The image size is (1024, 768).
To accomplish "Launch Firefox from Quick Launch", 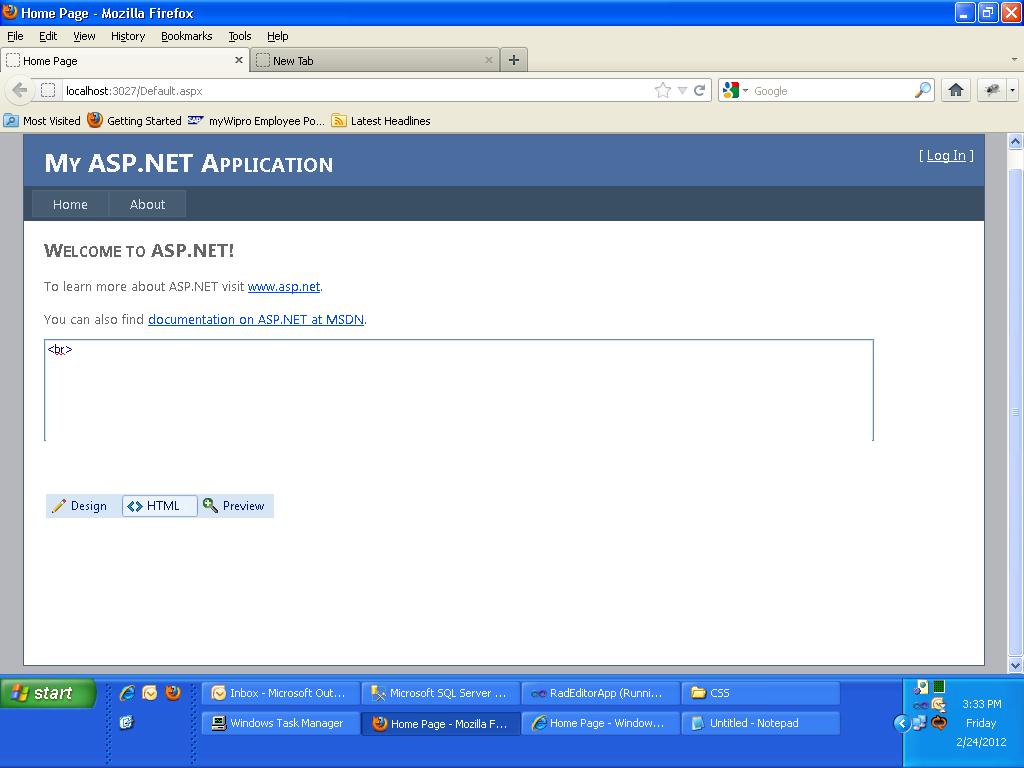I will click(173, 693).
